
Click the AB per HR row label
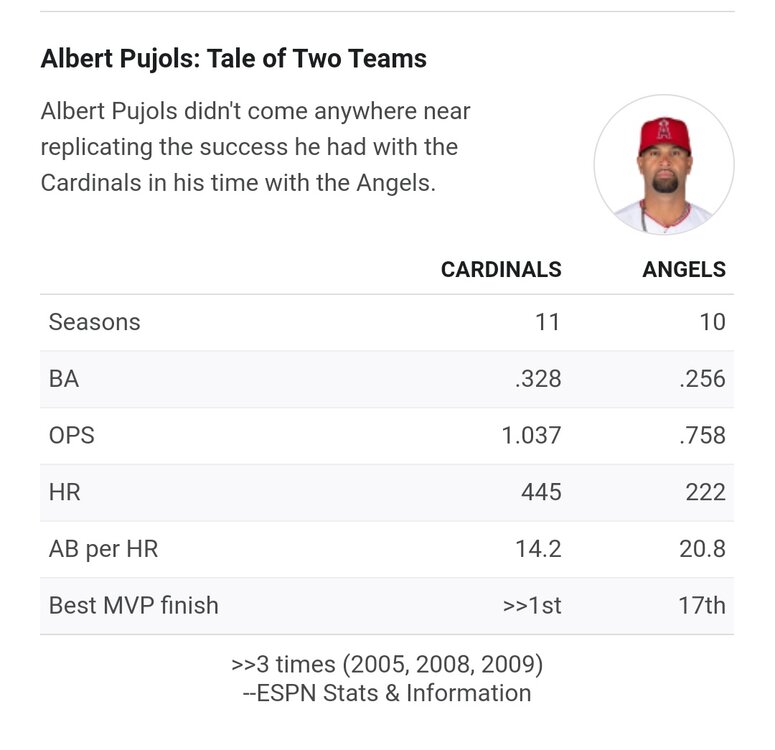pyautogui.click(x=103, y=549)
